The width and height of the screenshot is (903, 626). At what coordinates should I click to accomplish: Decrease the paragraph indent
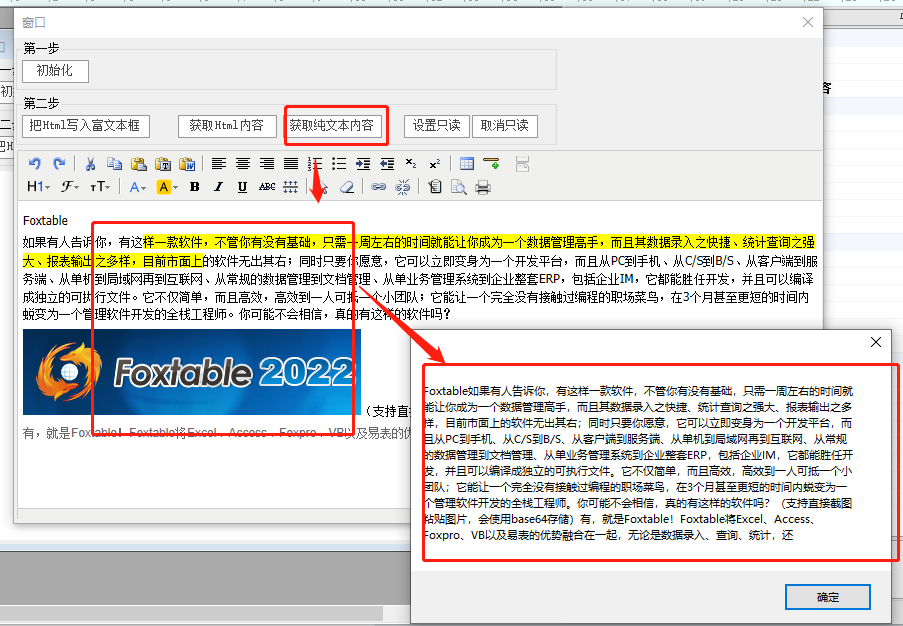[x=388, y=164]
